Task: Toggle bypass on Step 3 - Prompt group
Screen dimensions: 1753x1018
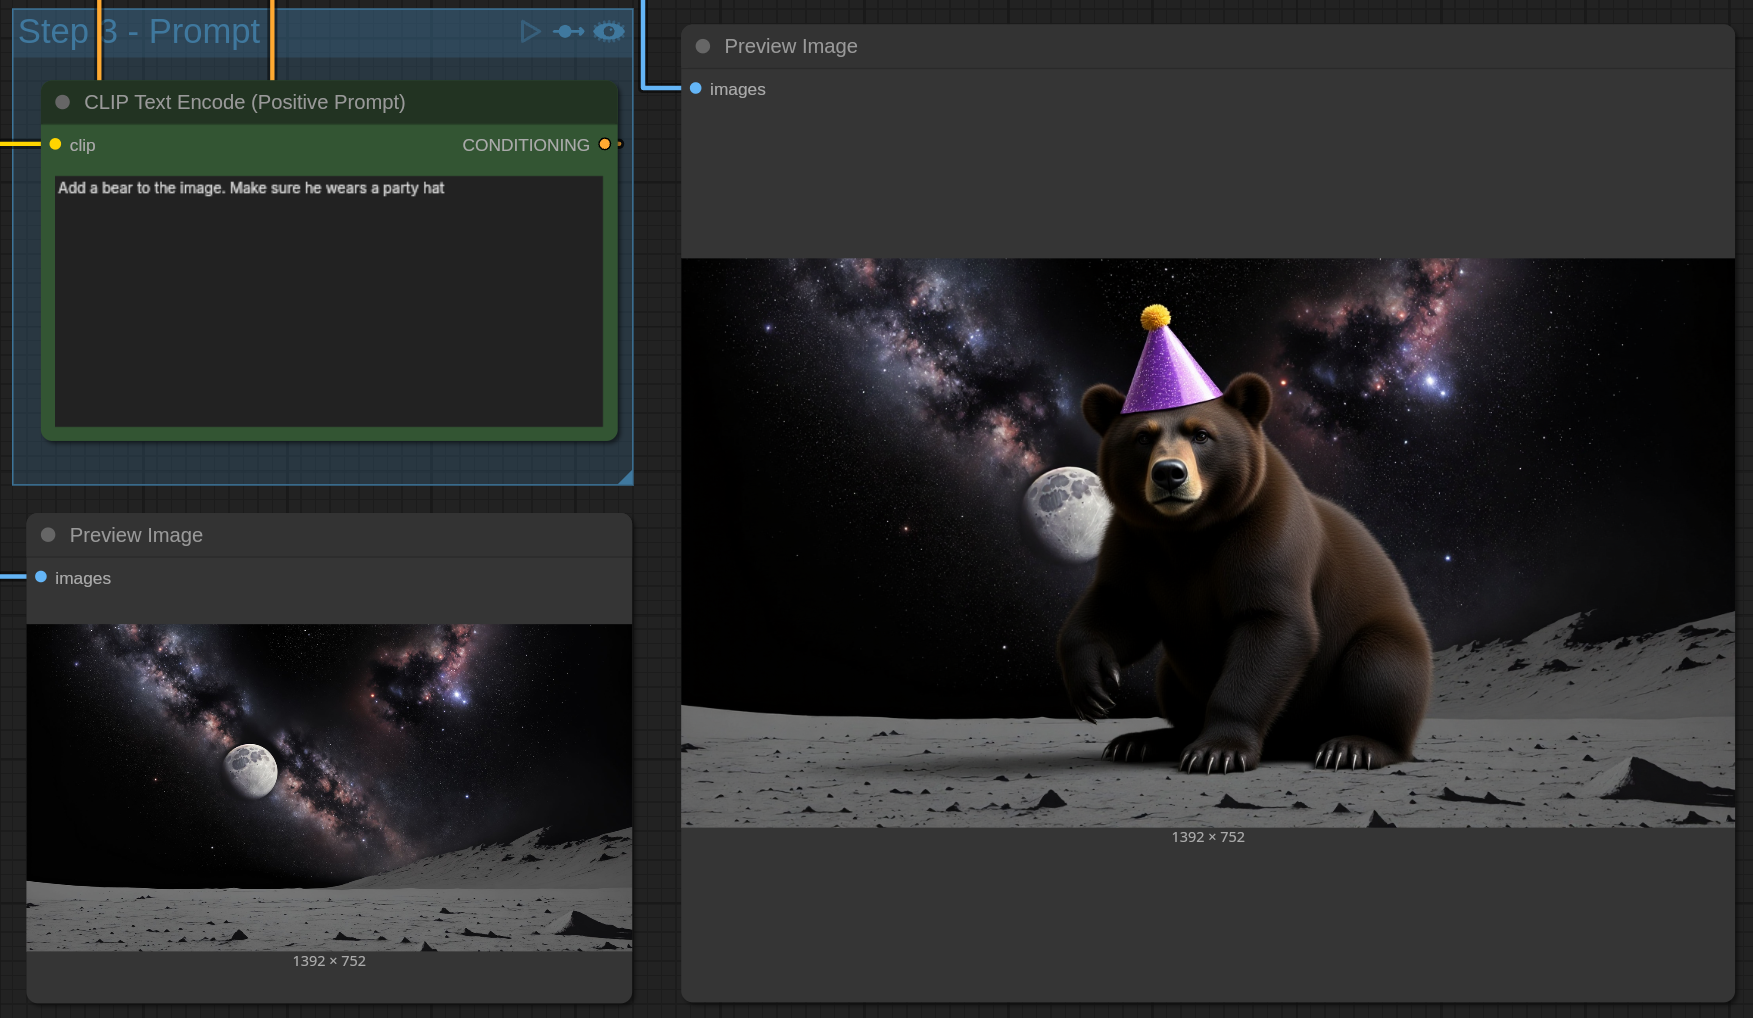Action: pos(569,32)
